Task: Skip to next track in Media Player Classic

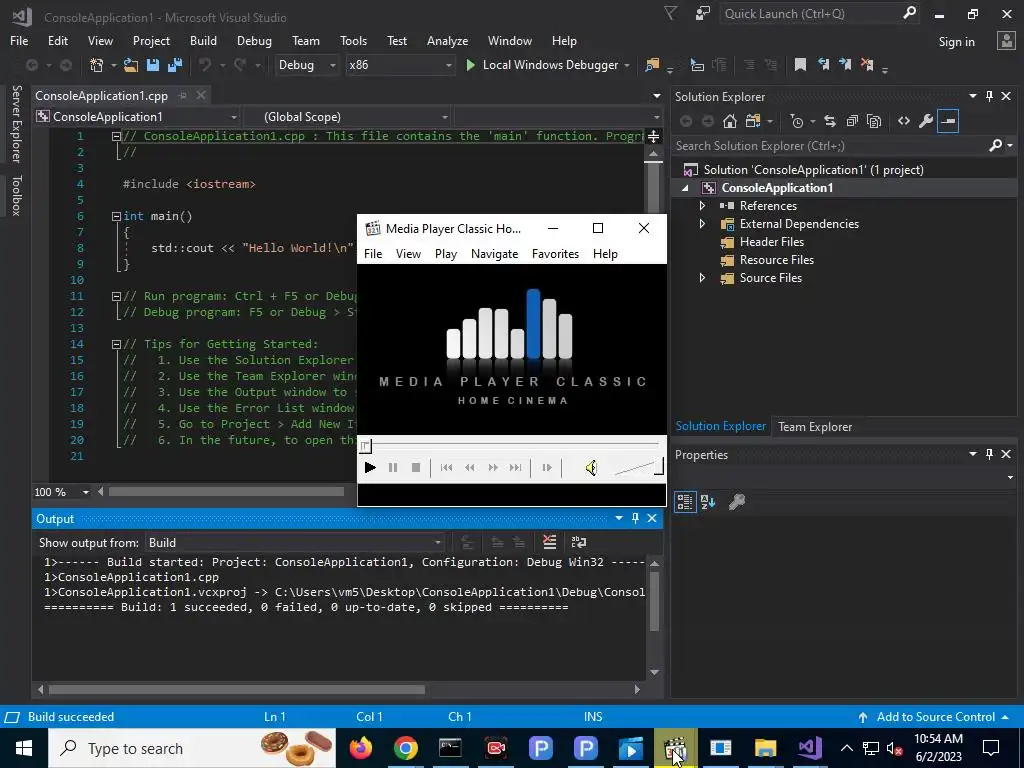Action: tap(516, 468)
